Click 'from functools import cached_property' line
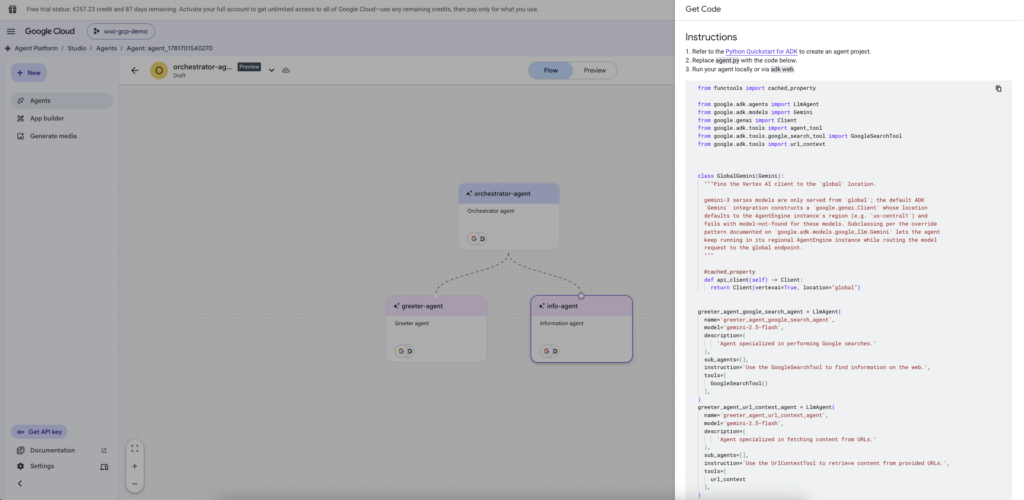The width and height of the screenshot is (1024, 500). [758, 88]
